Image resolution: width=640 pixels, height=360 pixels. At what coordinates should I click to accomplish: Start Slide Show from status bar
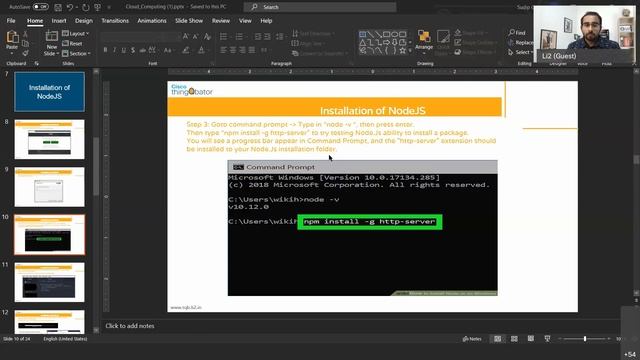click(547, 339)
